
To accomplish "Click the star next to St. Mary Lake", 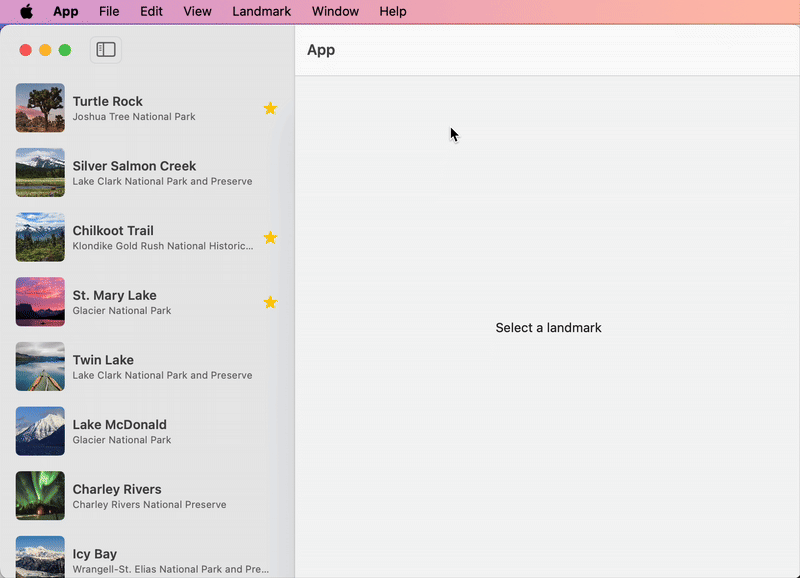I will [270, 302].
